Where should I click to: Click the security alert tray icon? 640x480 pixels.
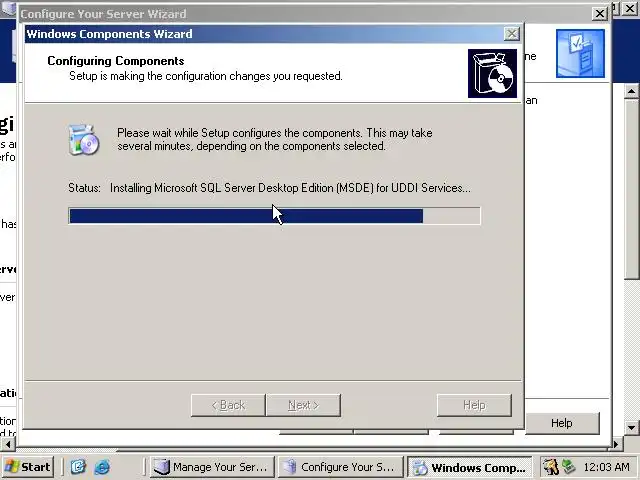550,467
